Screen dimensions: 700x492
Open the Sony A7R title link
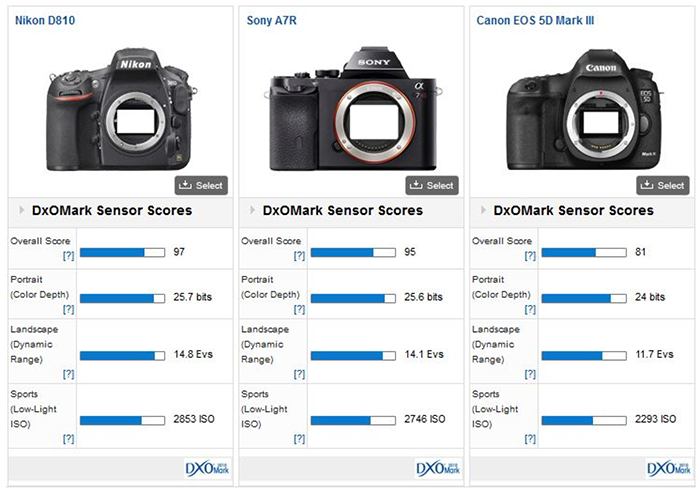(x=271, y=21)
